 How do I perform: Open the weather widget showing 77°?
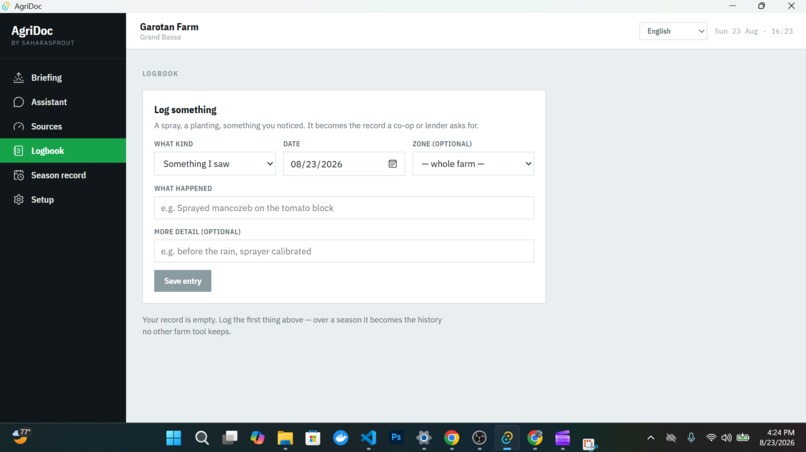coord(21,437)
